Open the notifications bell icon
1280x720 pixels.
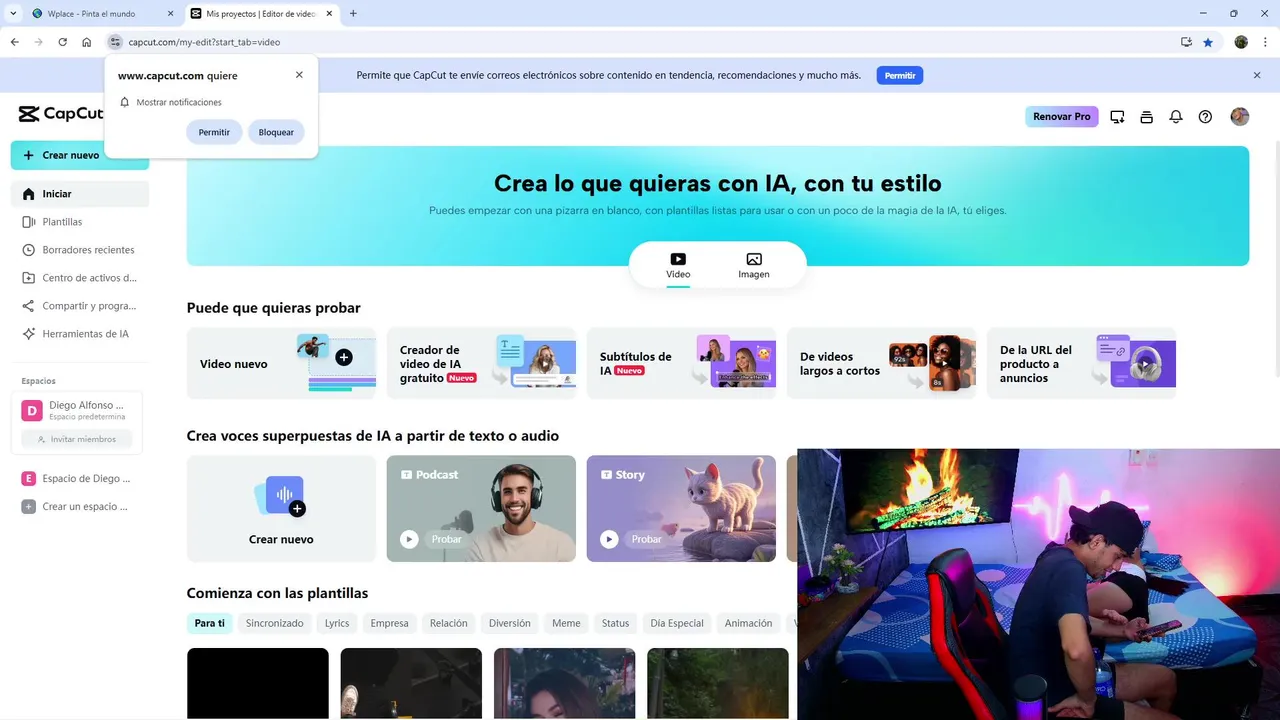coord(1176,117)
